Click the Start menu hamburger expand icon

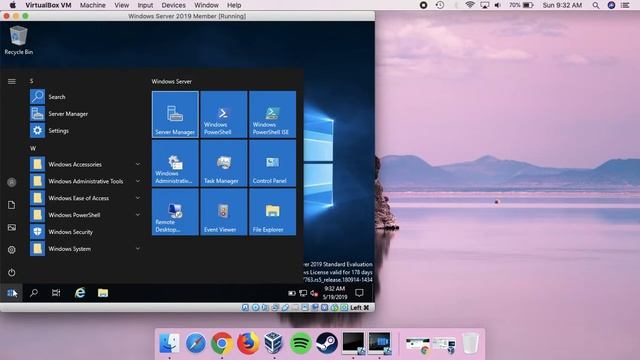point(12,82)
